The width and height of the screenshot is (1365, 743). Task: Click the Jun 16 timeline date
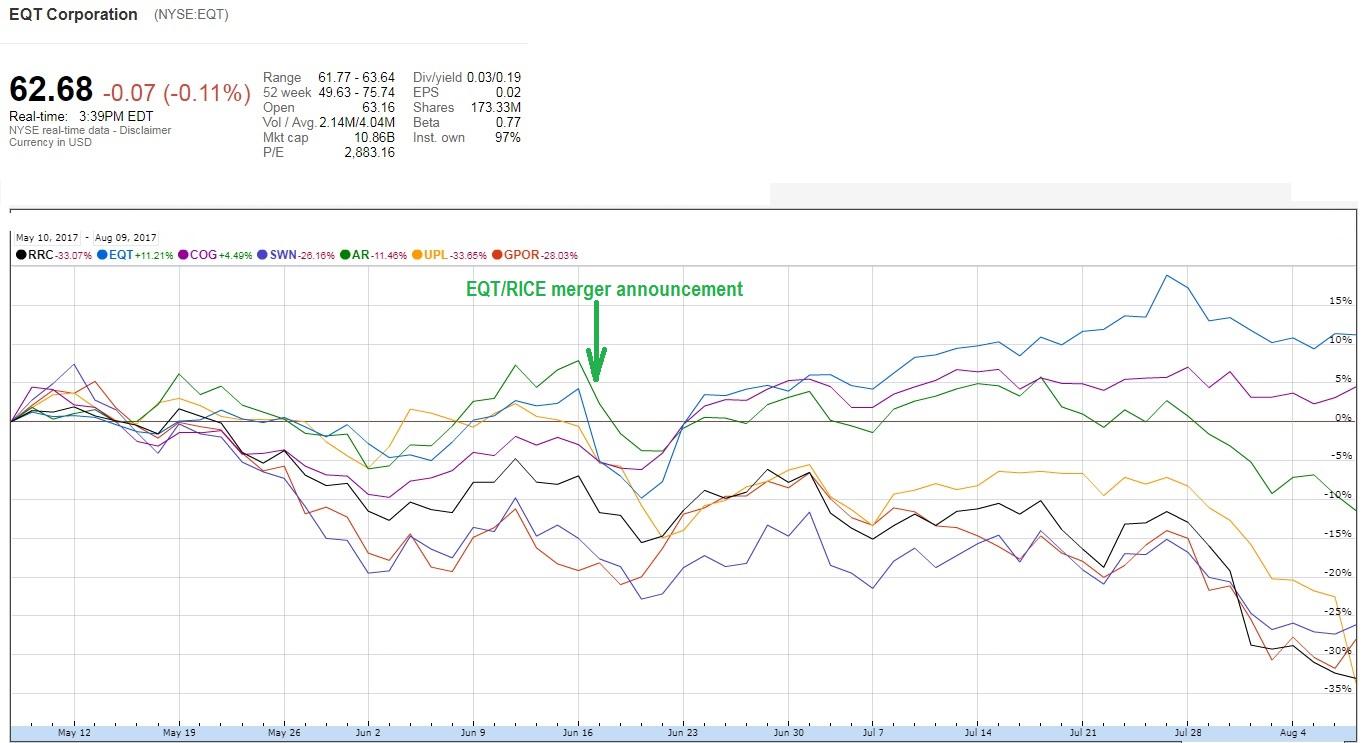pos(578,733)
